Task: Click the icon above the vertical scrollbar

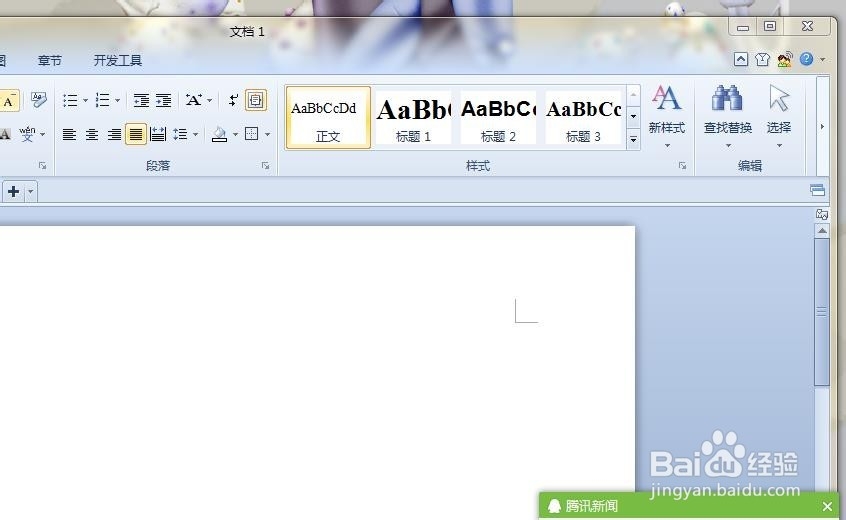Action: (822, 214)
